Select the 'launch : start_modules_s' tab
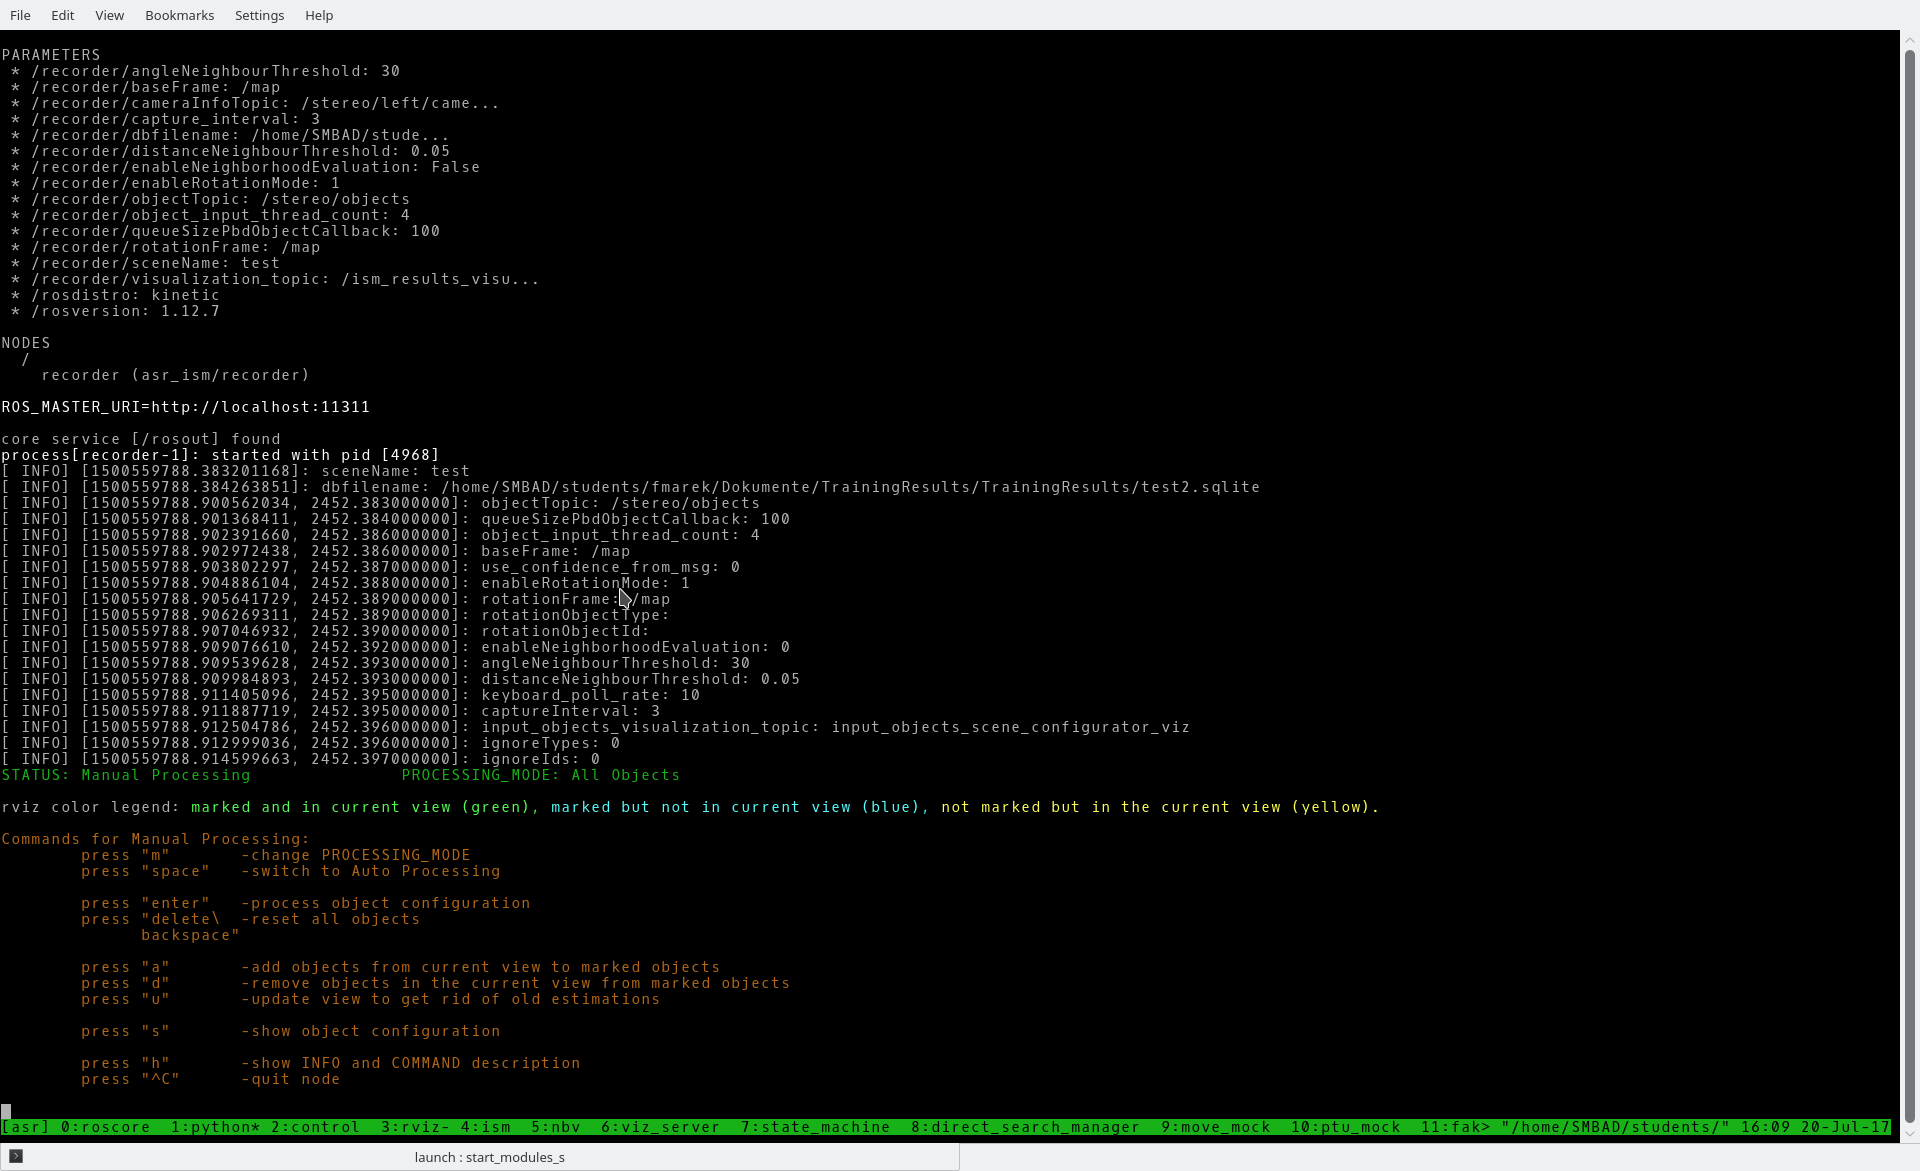1920x1171 pixels. coord(489,1157)
